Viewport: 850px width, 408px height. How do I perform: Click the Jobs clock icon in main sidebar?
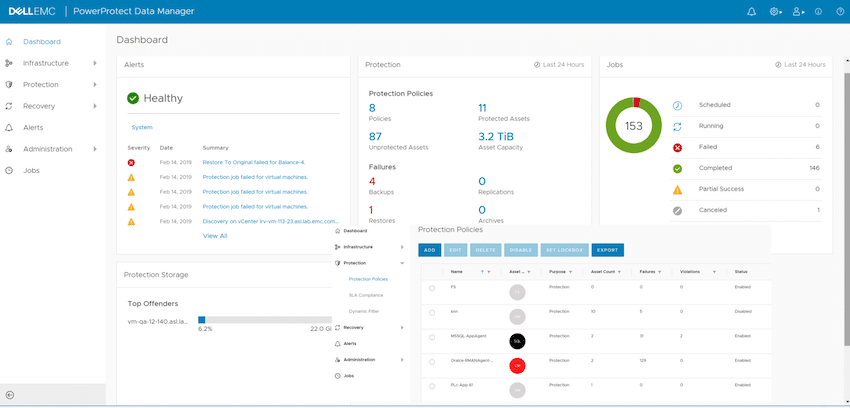click(x=9, y=170)
